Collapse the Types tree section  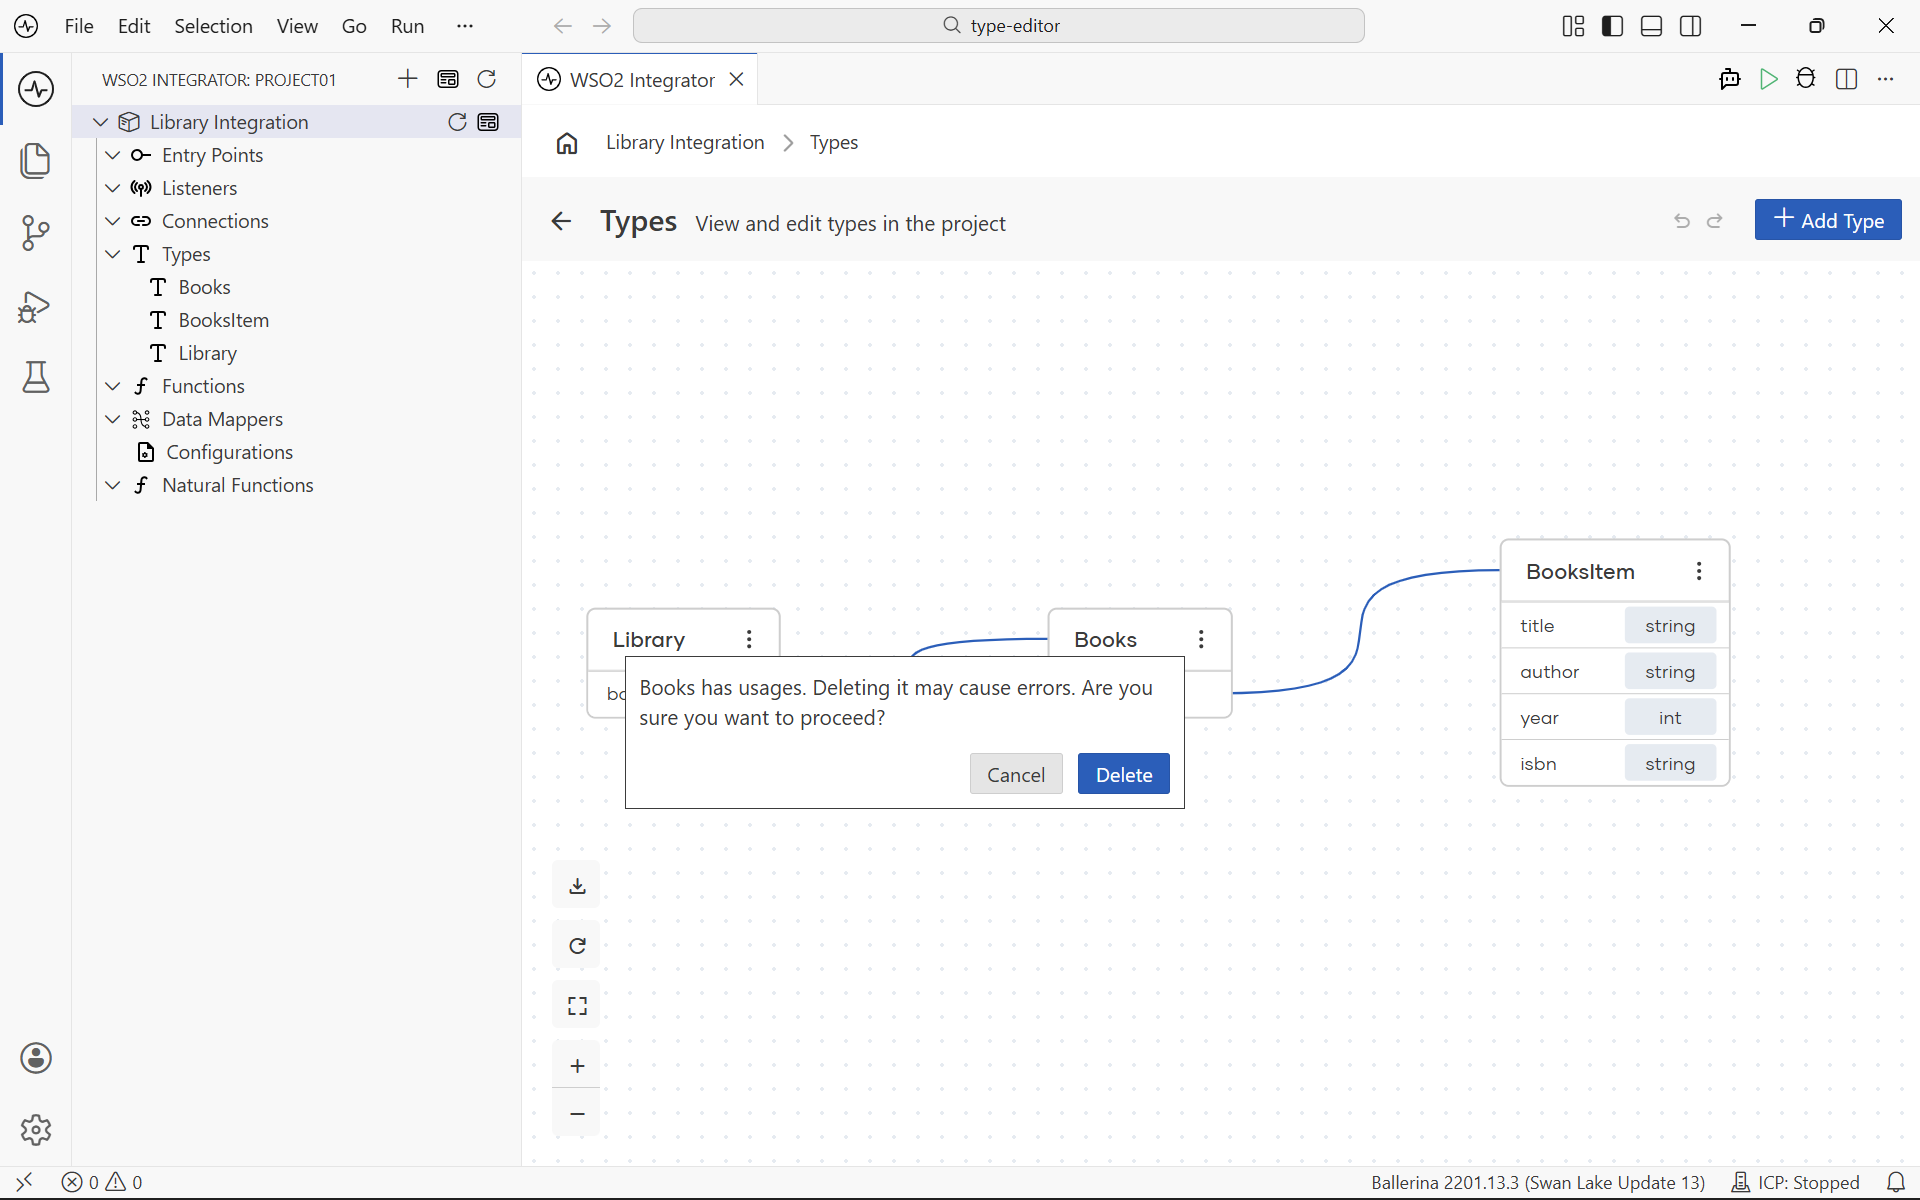coord(113,254)
